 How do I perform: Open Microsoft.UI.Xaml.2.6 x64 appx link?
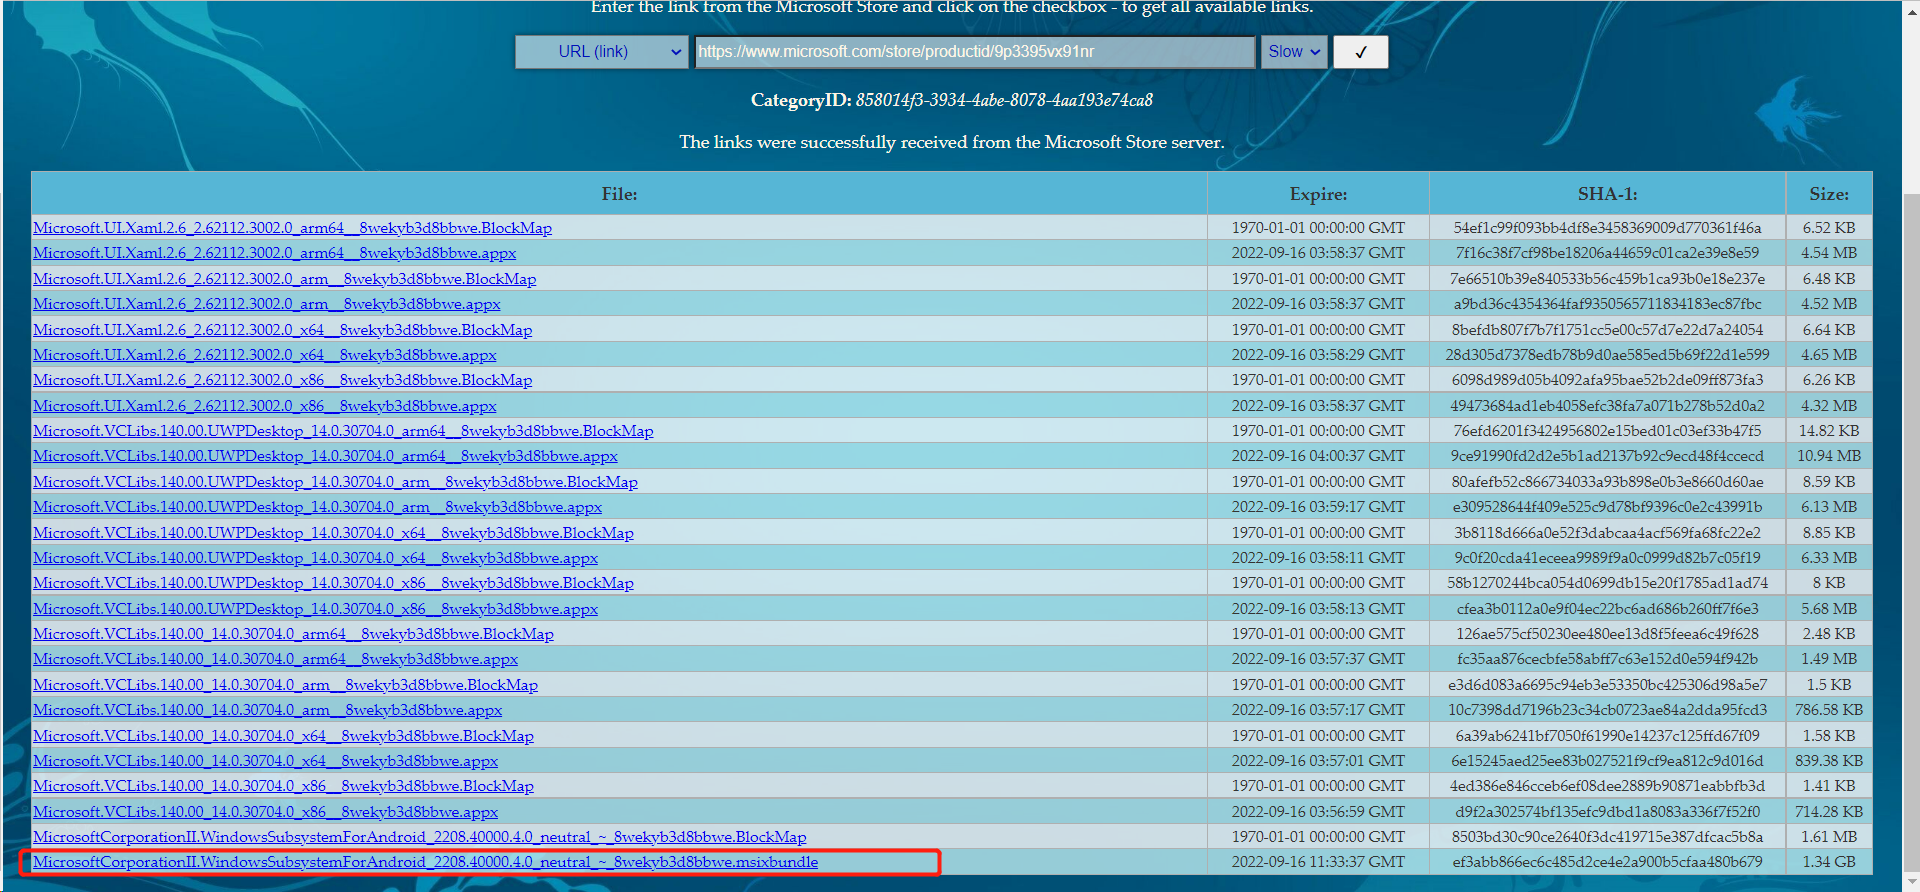click(x=264, y=355)
